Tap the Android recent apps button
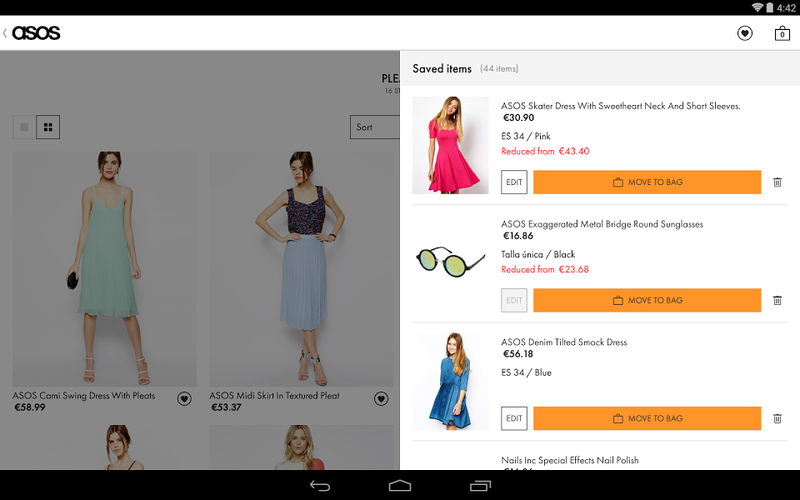This screenshot has height=500, width=800. pos(480,486)
